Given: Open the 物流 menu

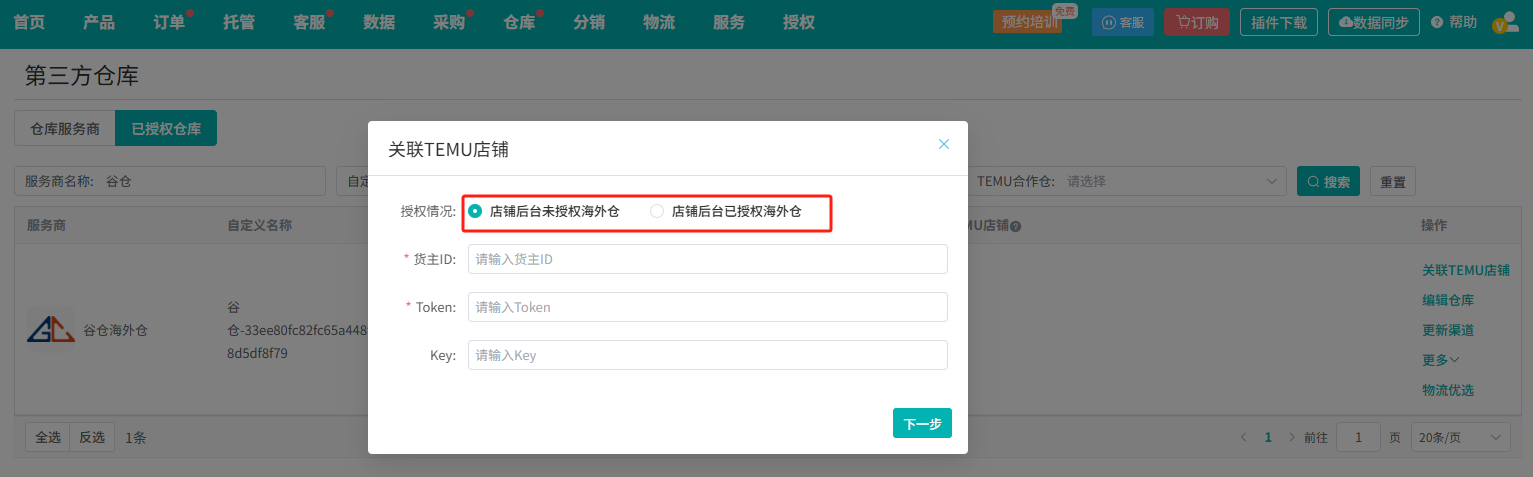Looking at the screenshot, I should pyautogui.click(x=659, y=22).
